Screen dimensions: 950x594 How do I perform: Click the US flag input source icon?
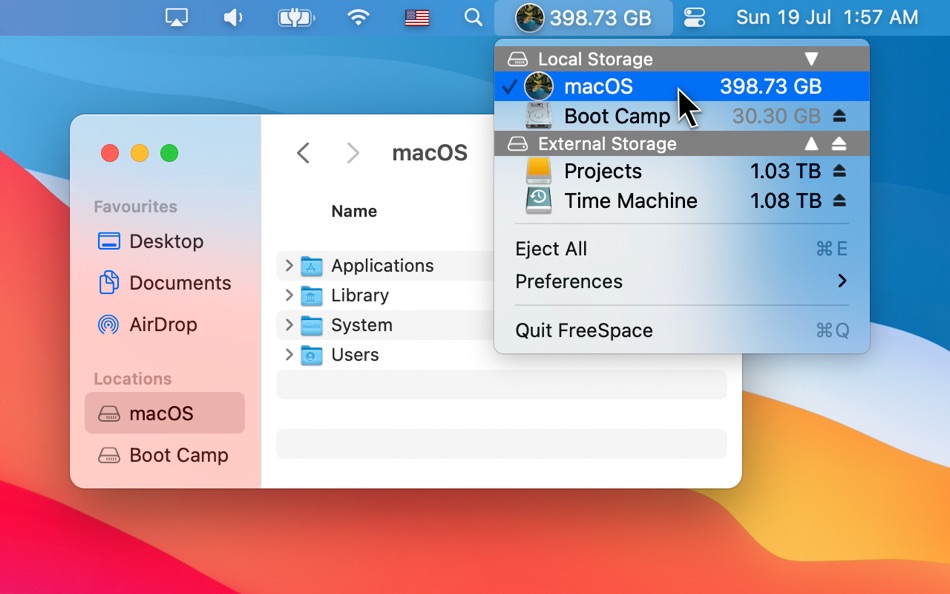tap(417, 18)
